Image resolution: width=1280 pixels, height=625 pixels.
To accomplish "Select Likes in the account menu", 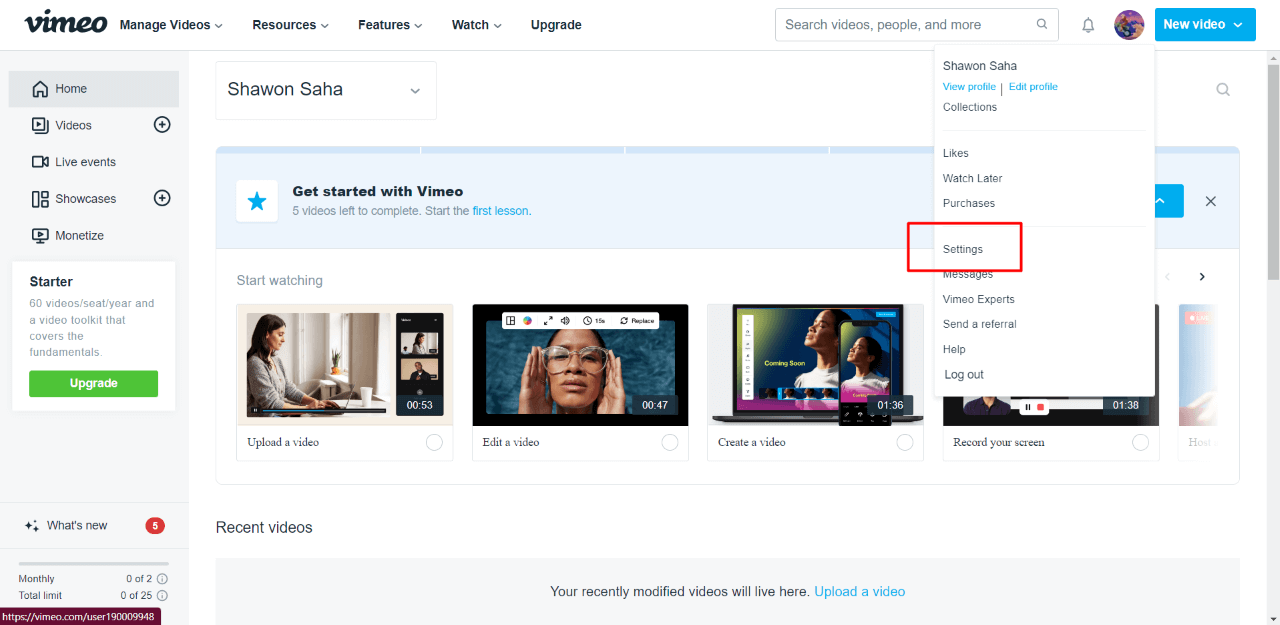I will tap(956, 153).
